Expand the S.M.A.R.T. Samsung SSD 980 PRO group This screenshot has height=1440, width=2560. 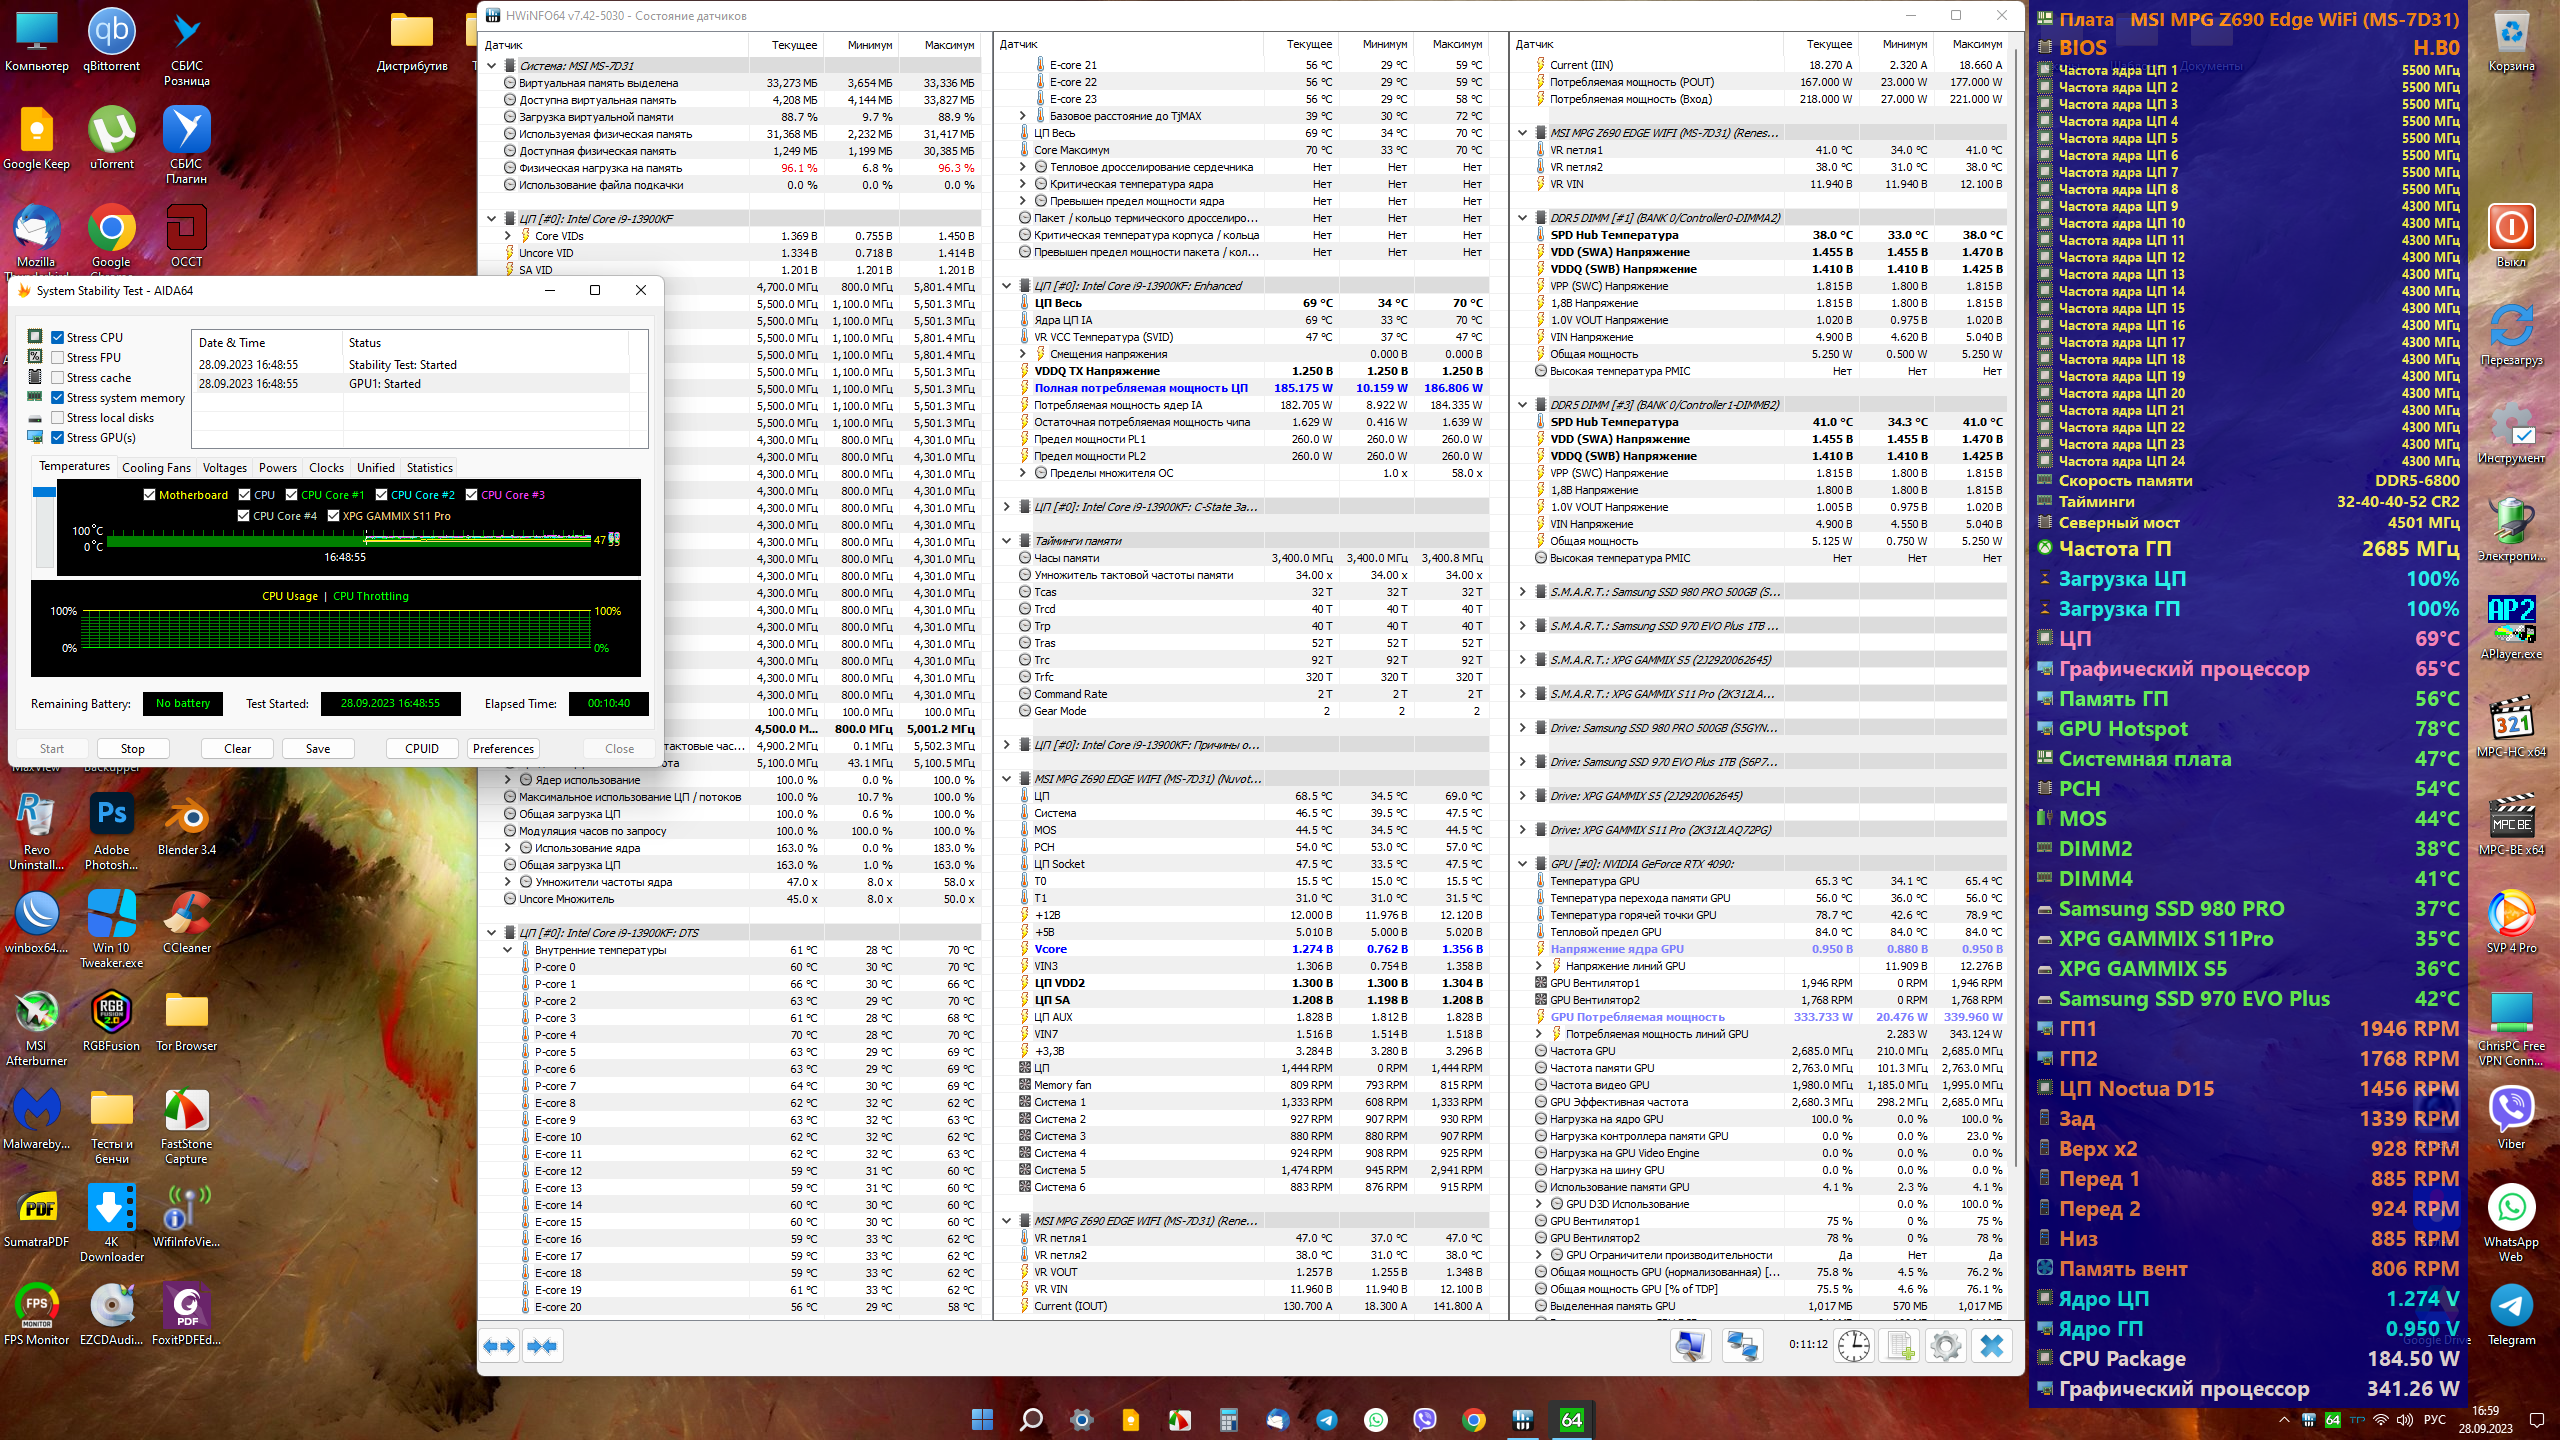1522,592
